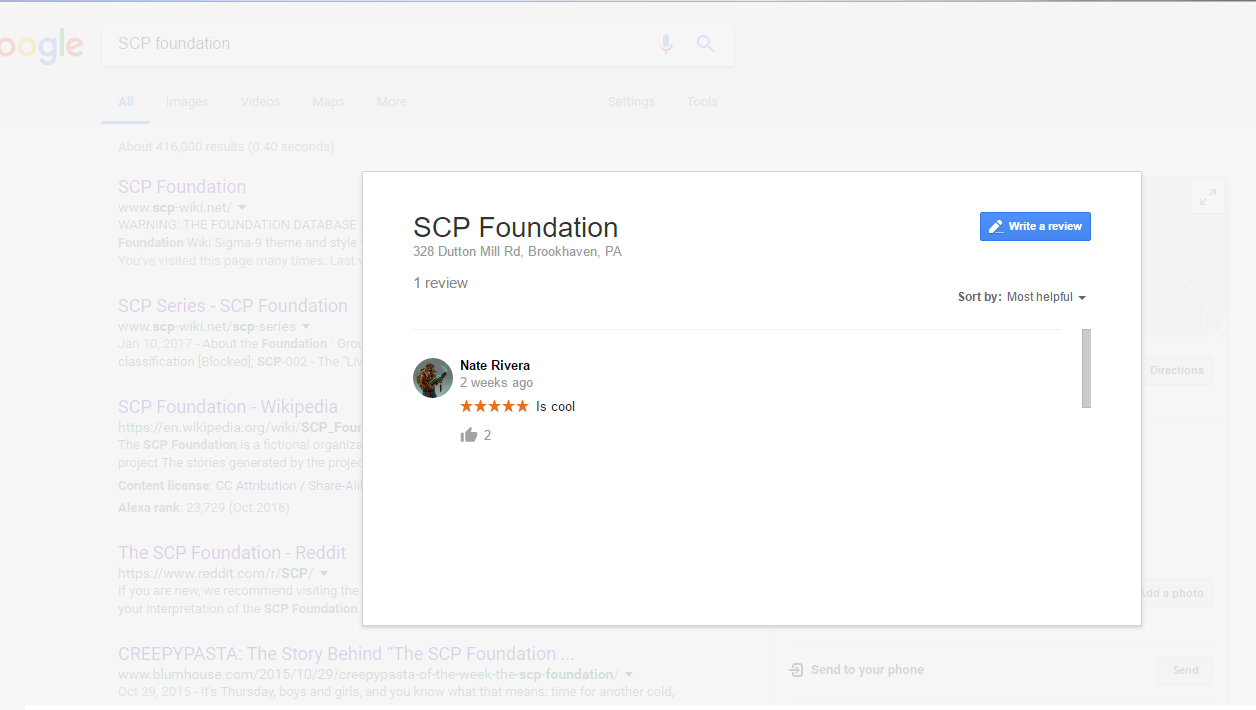Select the All results tab
1256x710 pixels.
126,102
